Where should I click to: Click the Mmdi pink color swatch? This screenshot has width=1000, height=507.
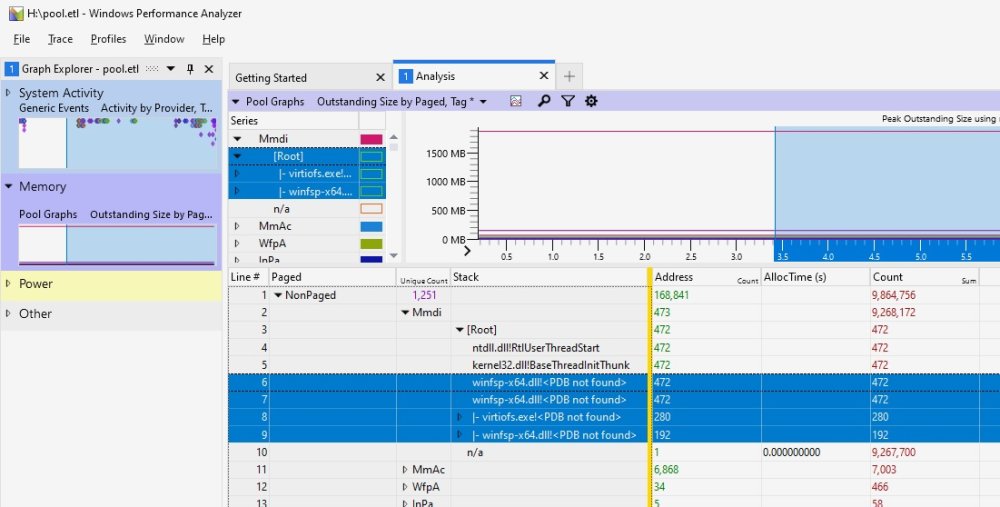[371, 139]
